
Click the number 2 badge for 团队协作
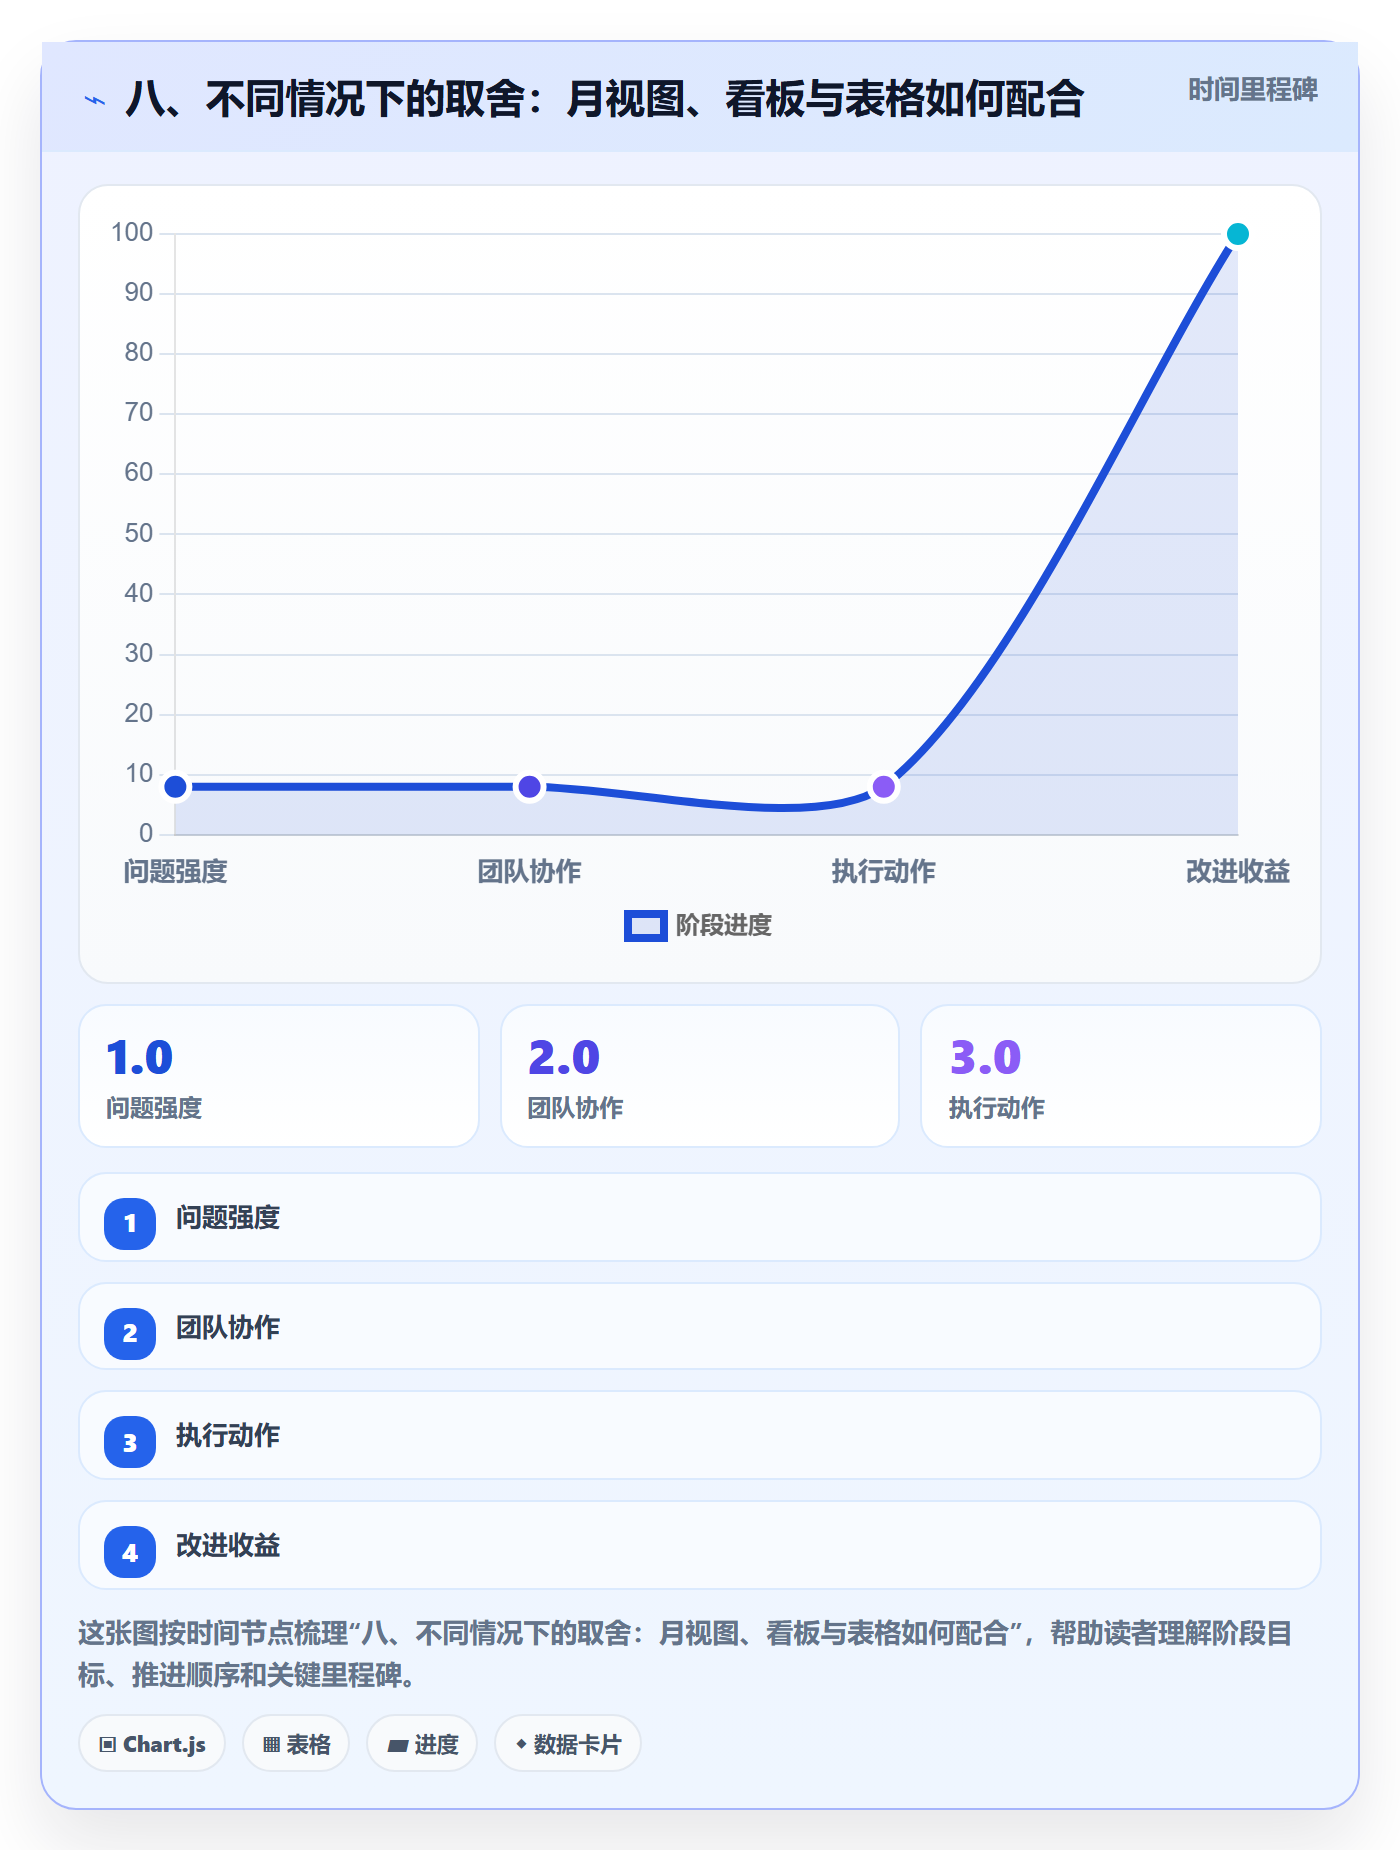point(130,1333)
